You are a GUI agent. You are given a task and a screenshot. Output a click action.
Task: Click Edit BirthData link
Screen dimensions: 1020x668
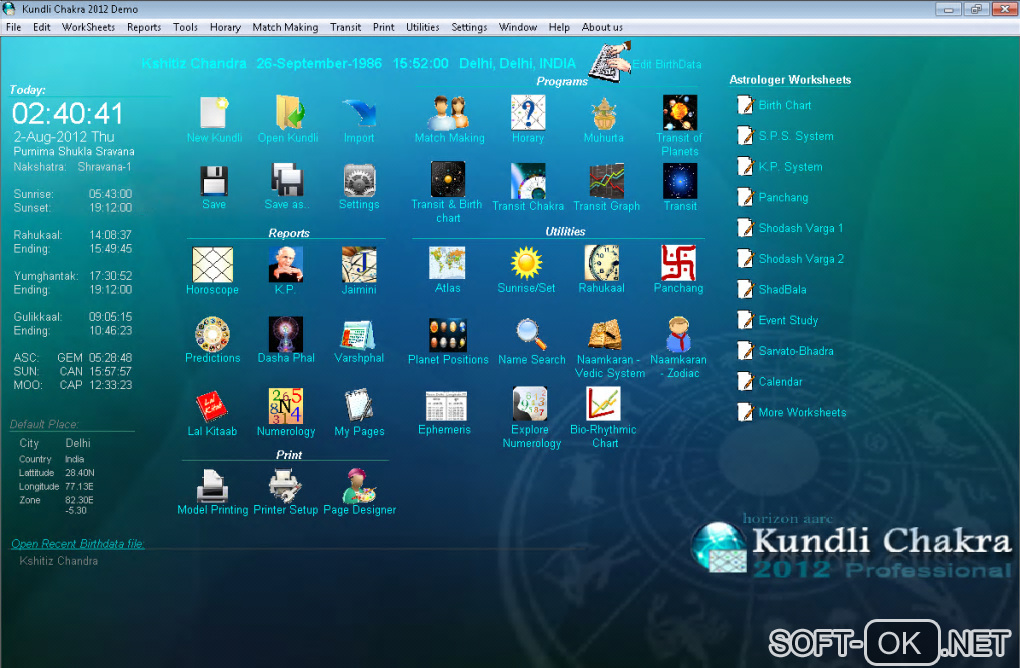click(x=667, y=64)
